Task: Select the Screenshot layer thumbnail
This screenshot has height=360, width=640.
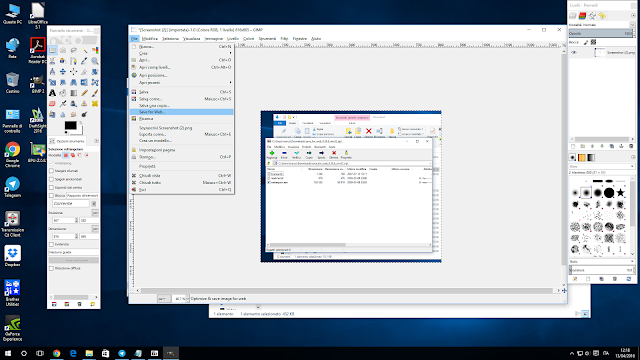Action: click(600, 52)
